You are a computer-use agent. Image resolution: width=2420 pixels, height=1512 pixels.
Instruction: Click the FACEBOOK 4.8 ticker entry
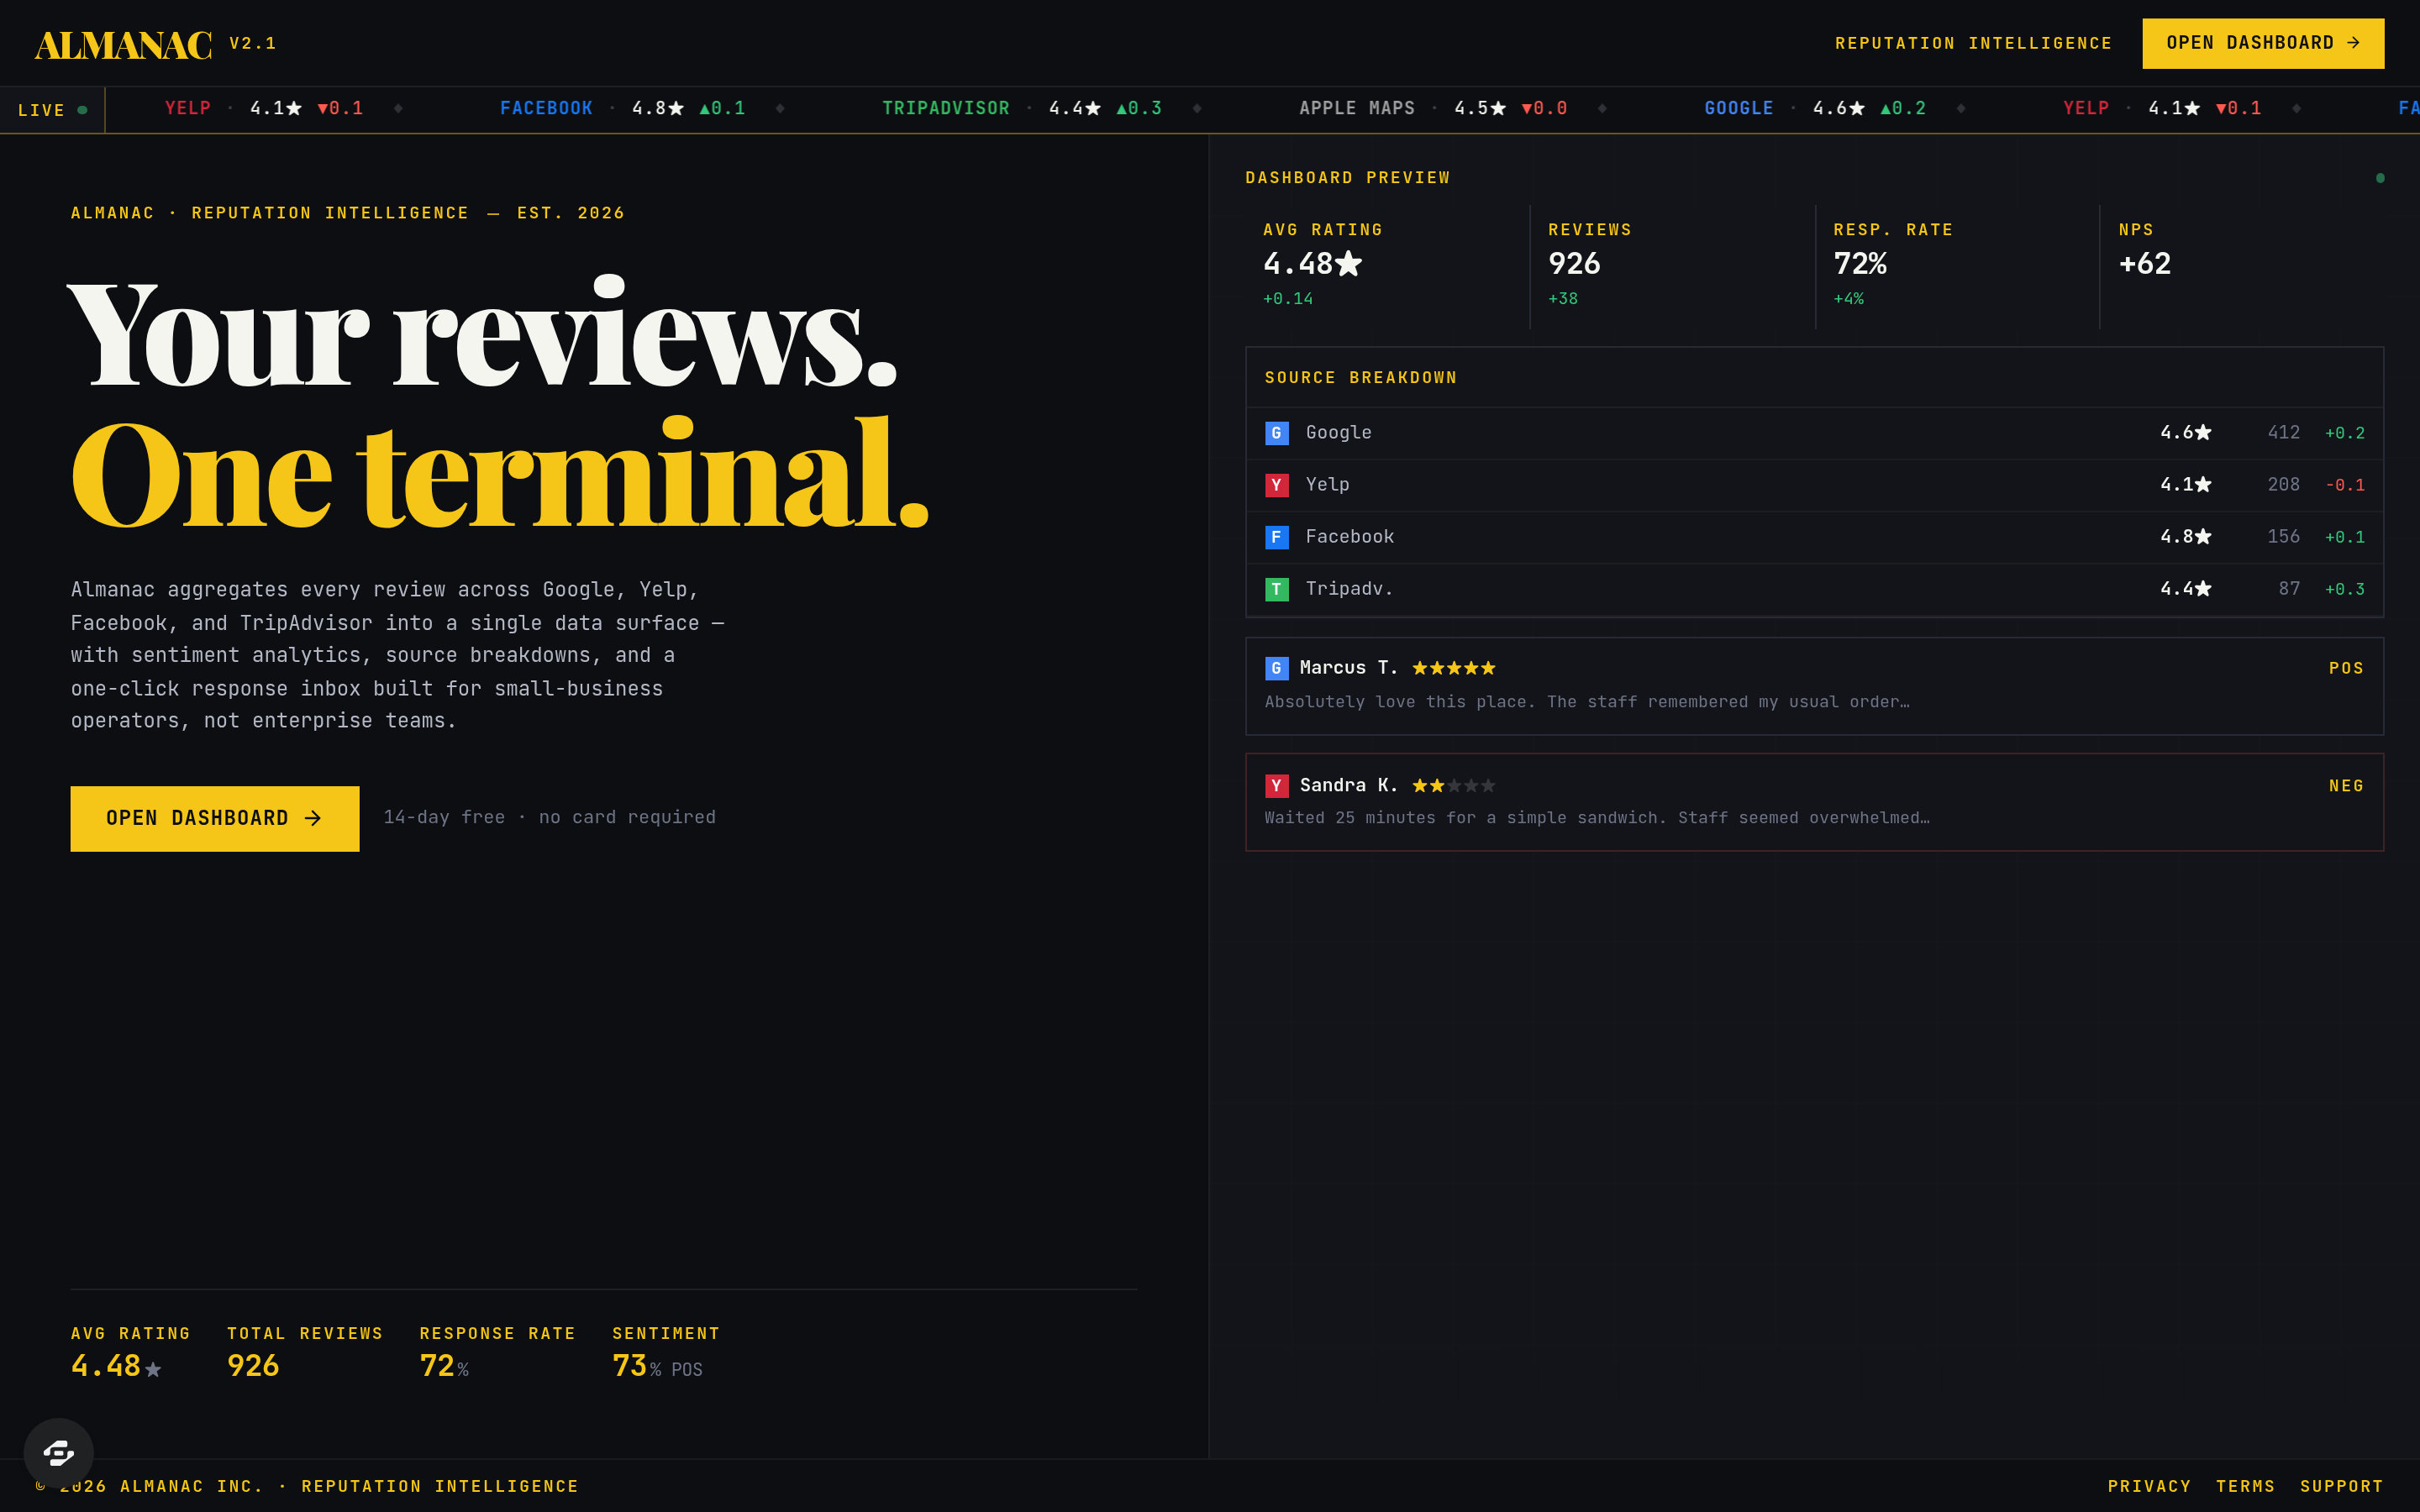622,109
